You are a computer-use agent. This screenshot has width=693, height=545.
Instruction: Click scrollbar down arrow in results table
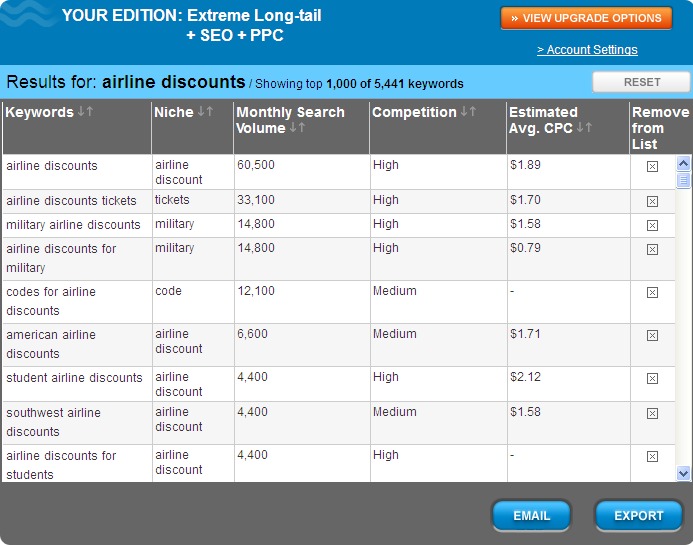[x=684, y=473]
